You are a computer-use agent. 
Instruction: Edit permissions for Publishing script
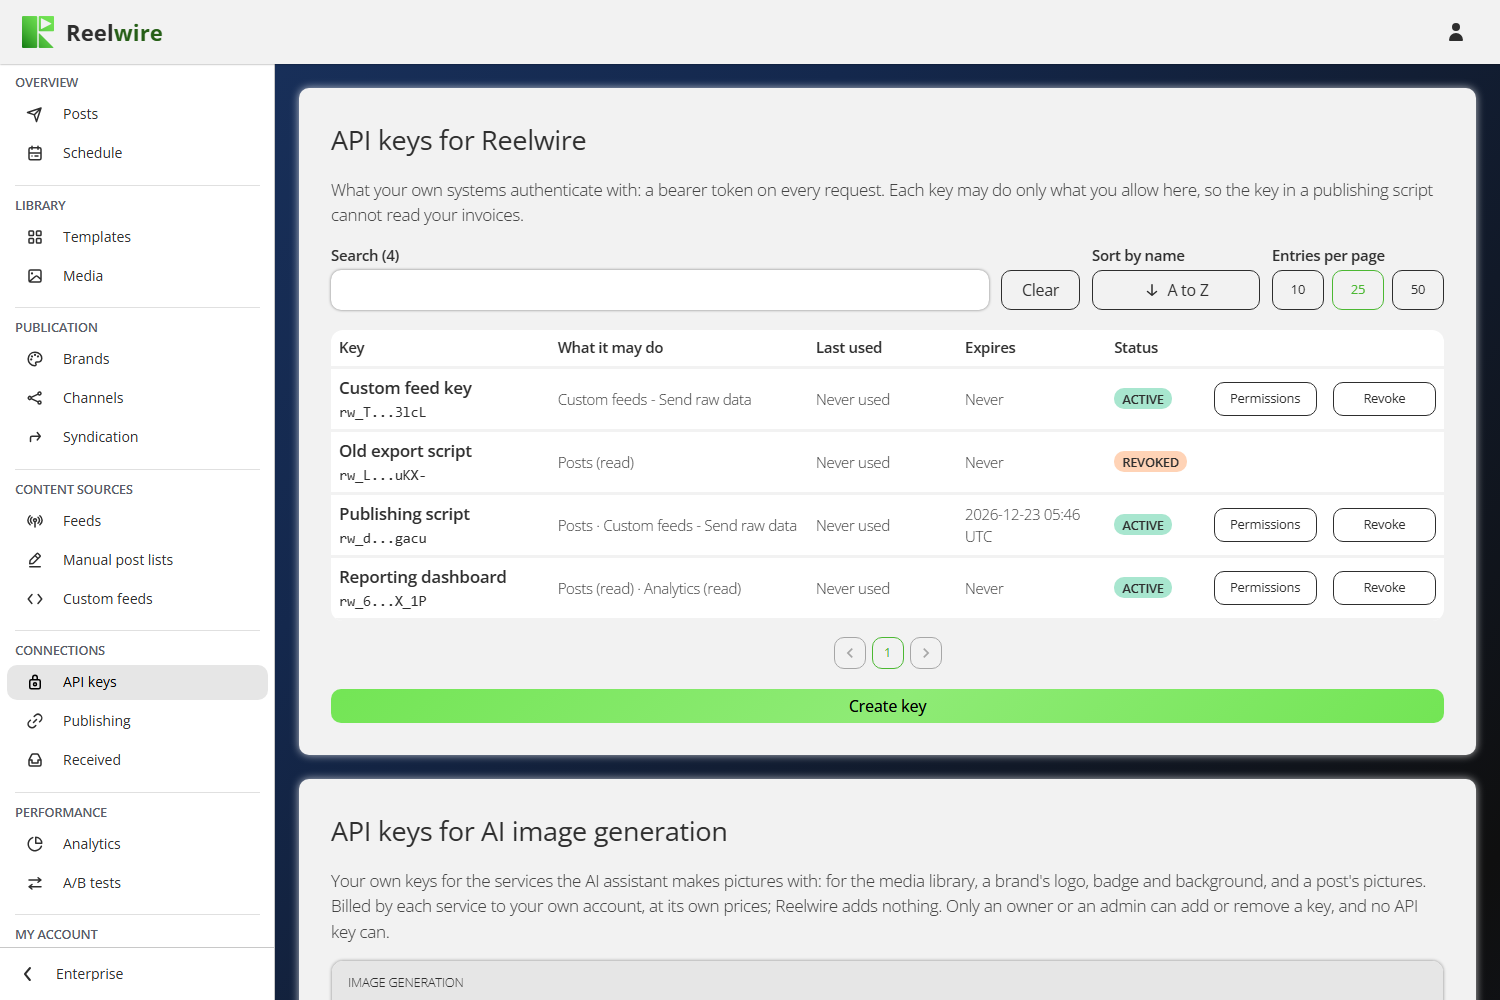1265,525
